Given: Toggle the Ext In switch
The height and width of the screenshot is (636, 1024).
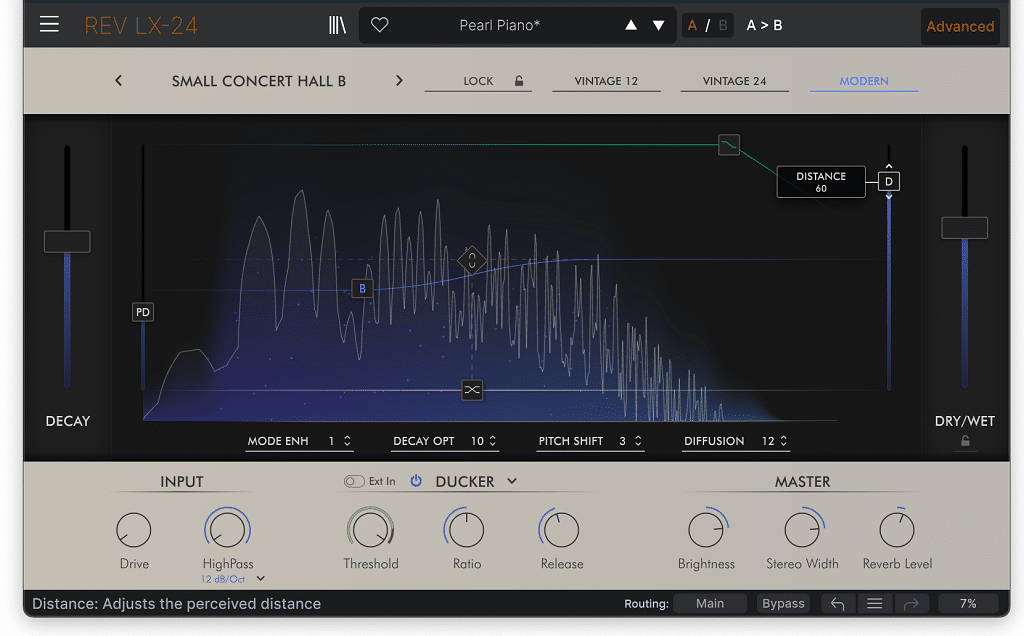Looking at the screenshot, I should 354,481.
